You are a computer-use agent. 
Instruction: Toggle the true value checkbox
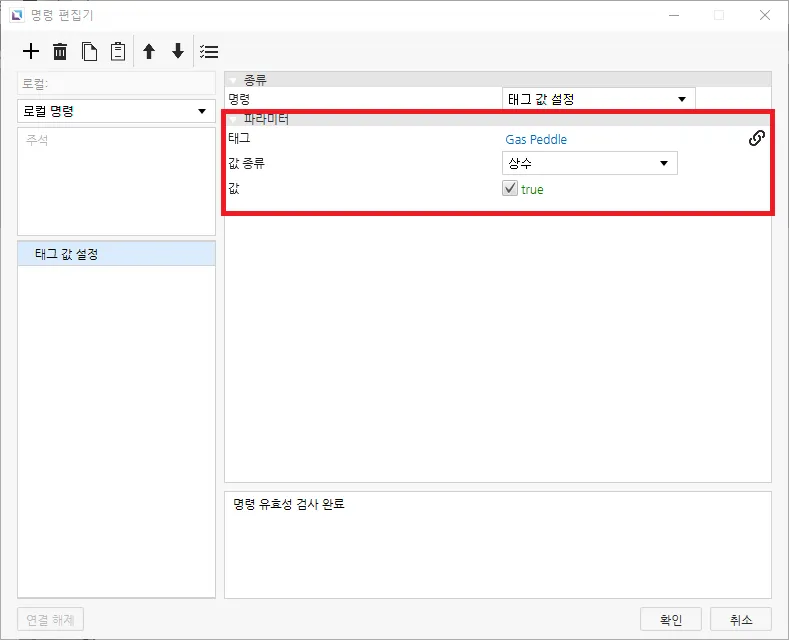tap(510, 189)
